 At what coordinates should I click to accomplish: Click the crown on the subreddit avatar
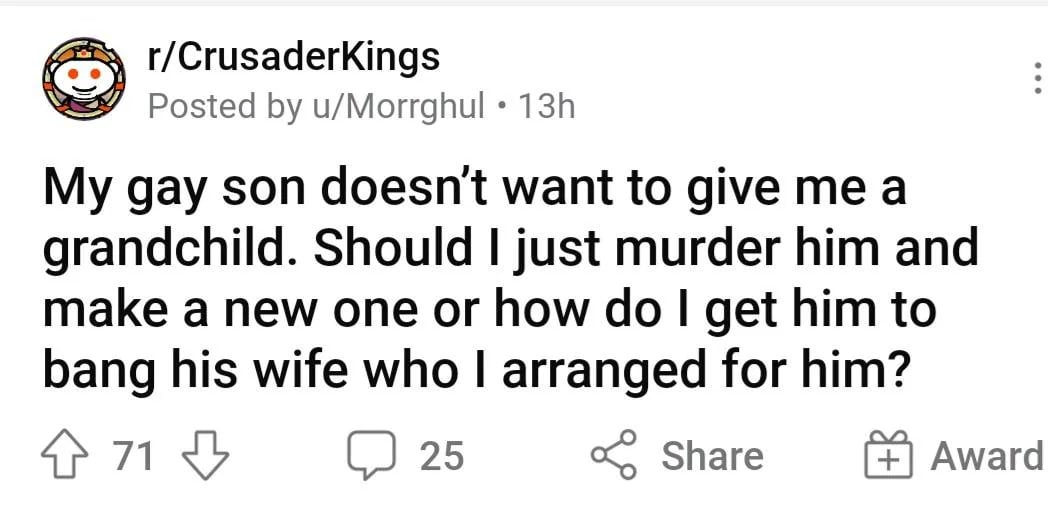tap(84, 48)
